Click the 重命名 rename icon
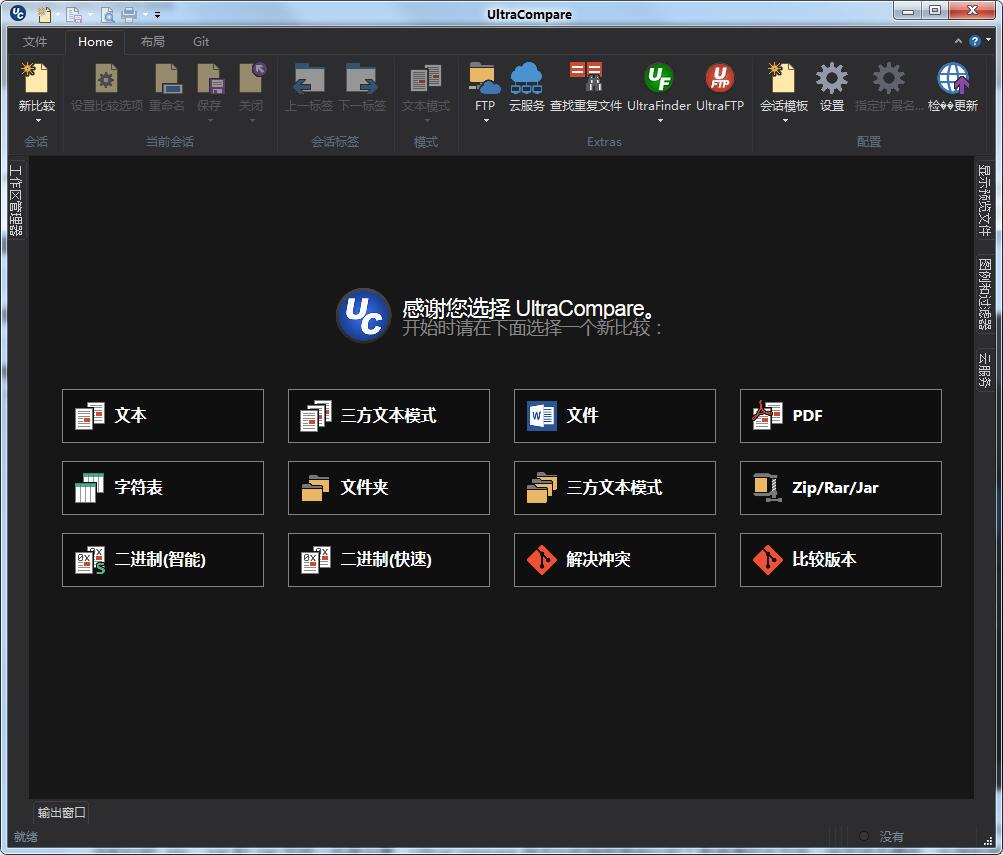The height and width of the screenshot is (855, 1003). (168, 79)
